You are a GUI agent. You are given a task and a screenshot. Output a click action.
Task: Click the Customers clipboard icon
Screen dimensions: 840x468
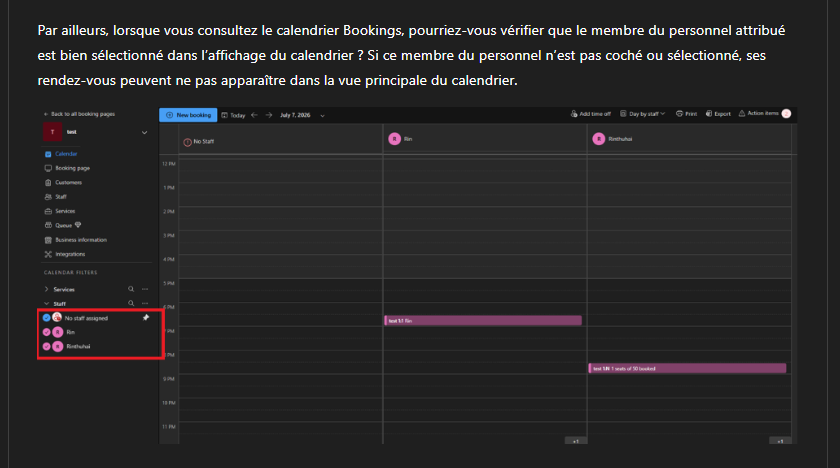click(x=48, y=183)
